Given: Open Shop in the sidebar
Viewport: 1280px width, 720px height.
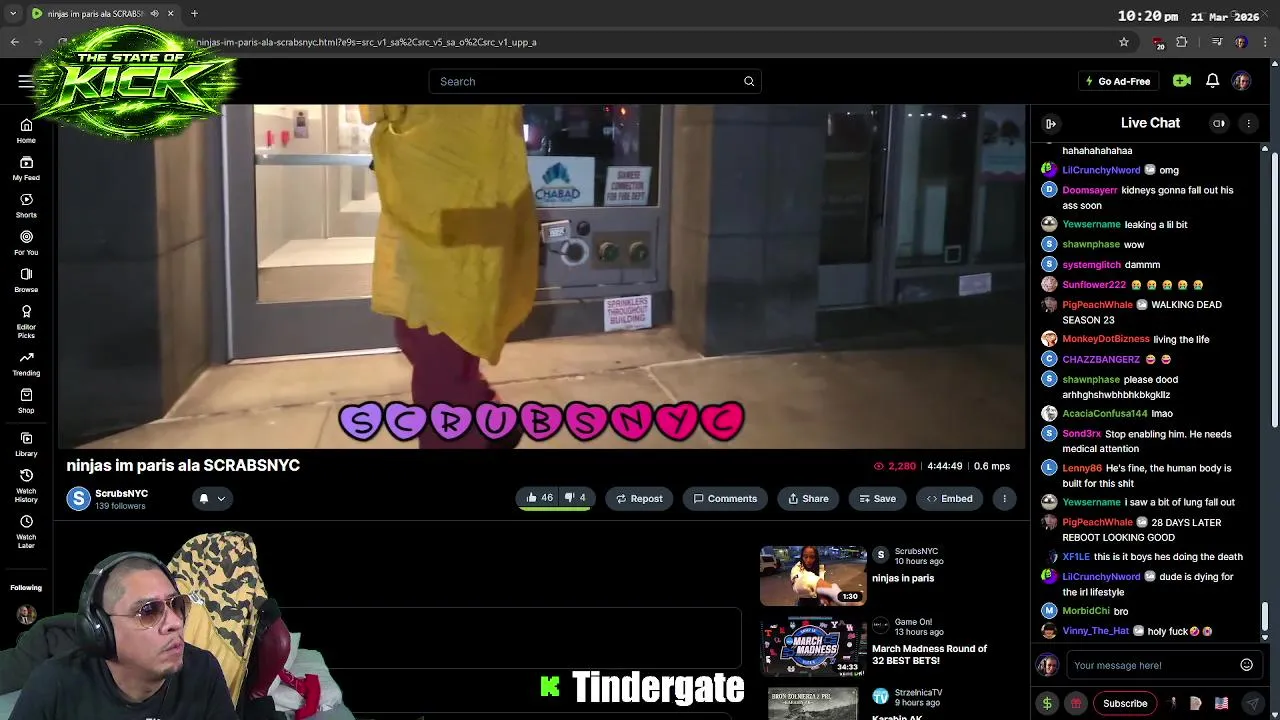Looking at the screenshot, I should [x=26, y=401].
